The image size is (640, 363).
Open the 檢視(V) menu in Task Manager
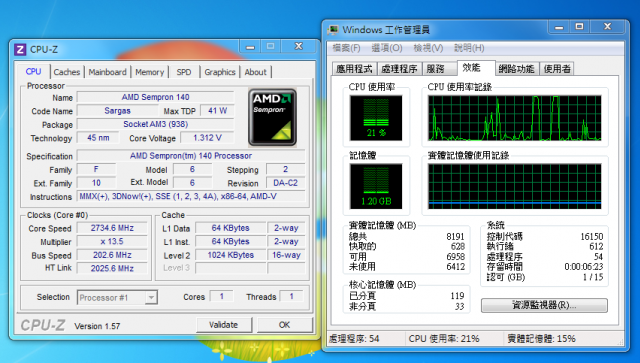428,48
